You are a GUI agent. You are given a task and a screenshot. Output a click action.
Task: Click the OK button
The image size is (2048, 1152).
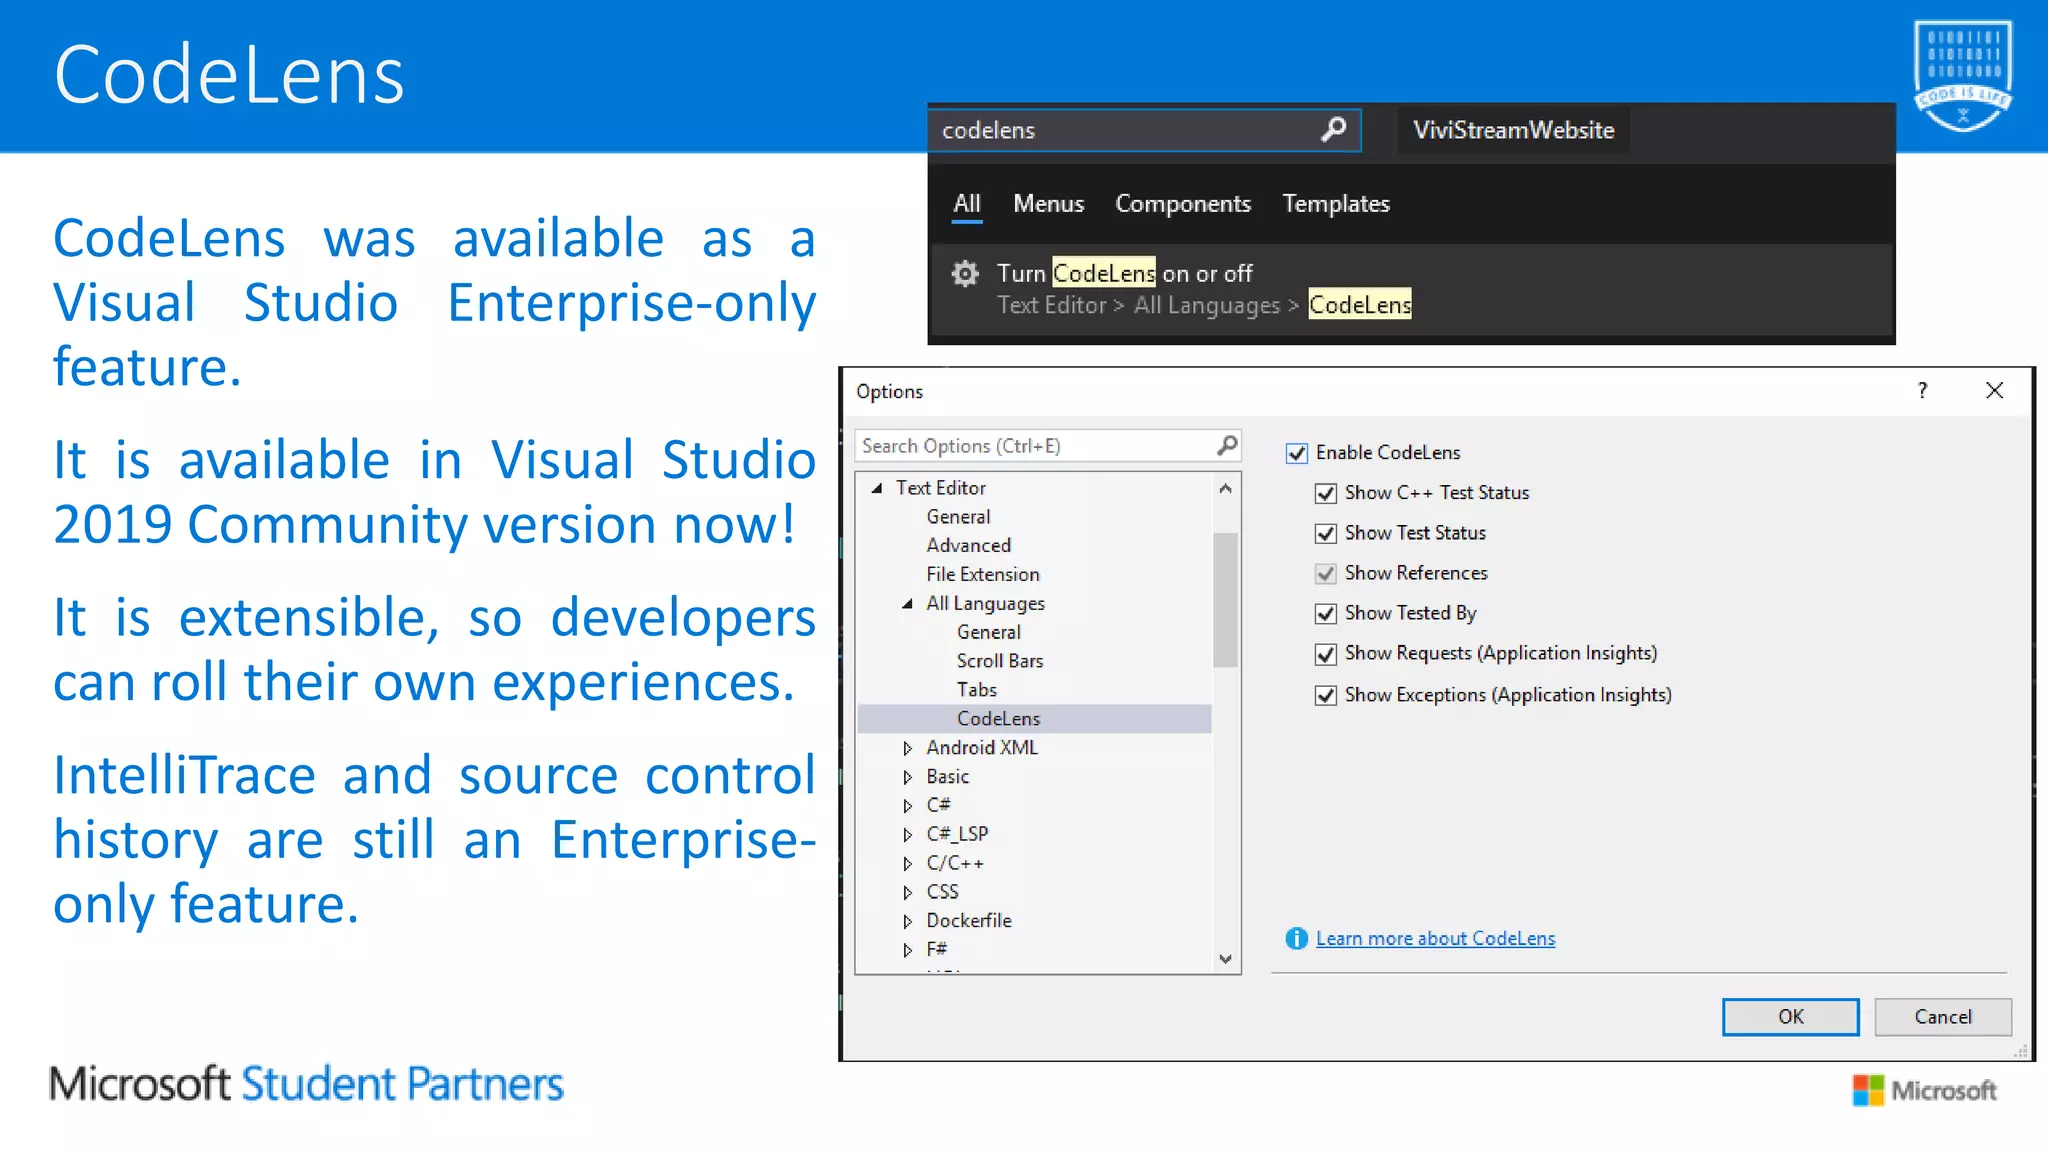1790,1017
